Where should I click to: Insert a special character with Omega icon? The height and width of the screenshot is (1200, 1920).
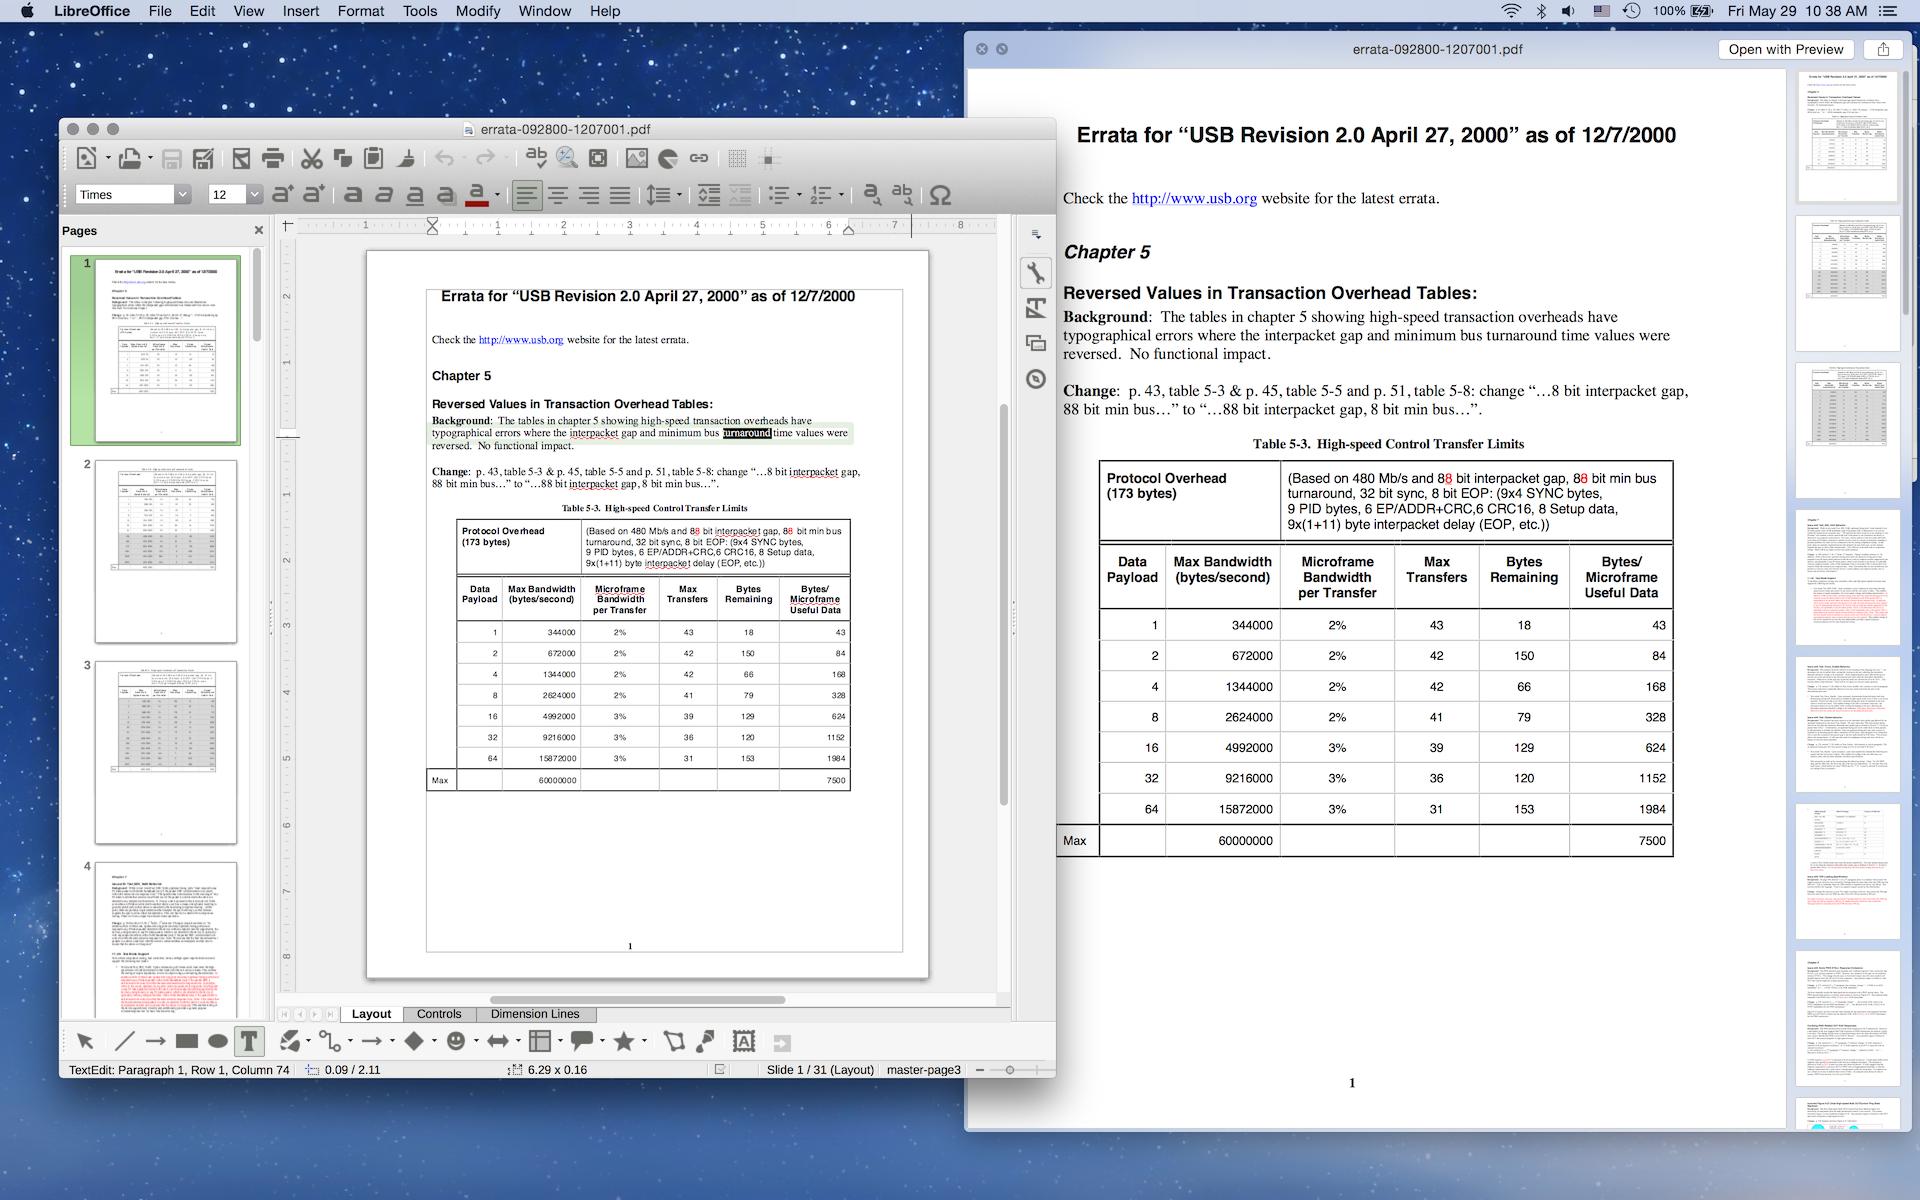pyautogui.click(x=939, y=195)
